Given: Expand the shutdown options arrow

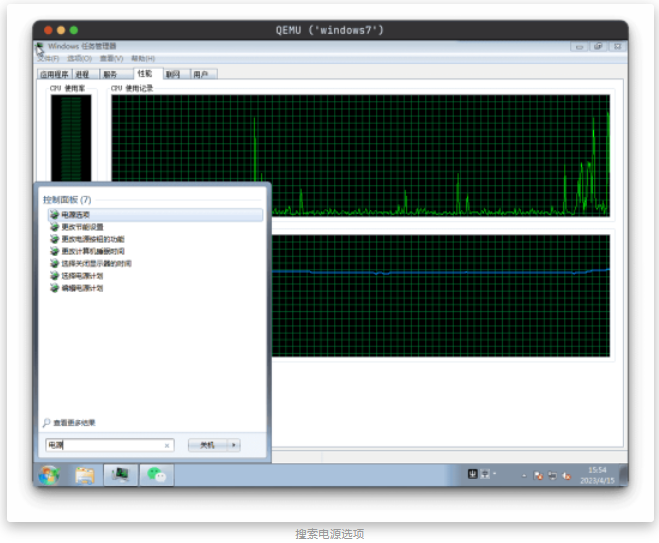Looking at the screenshot, I should pyautogui.click(x=234, y=445).
